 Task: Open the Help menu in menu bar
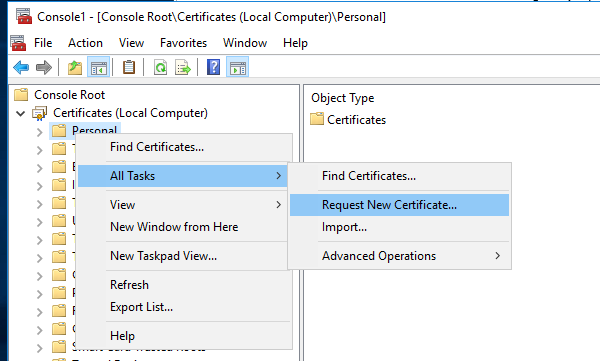click(x=295, y=43)
